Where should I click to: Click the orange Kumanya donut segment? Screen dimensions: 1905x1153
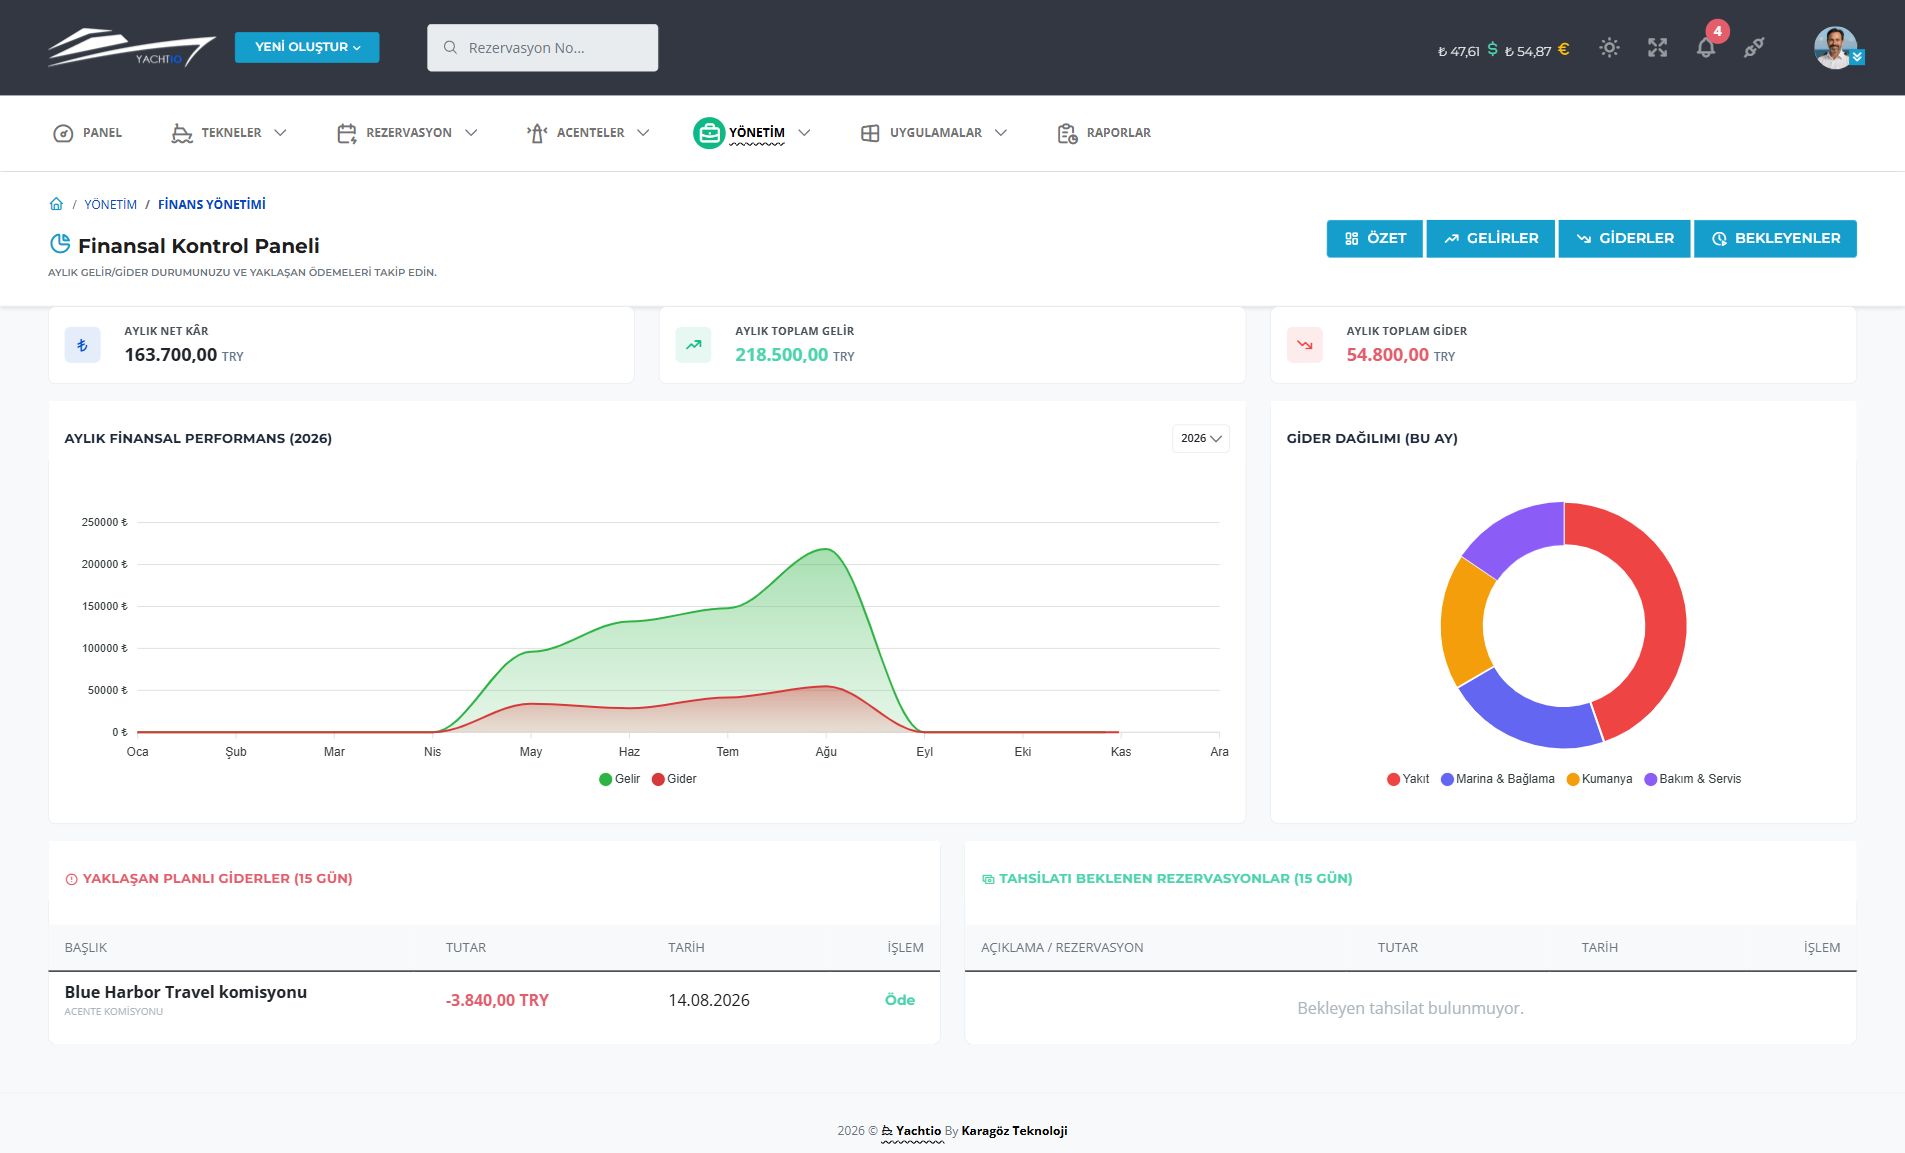tap(1465, 622)
